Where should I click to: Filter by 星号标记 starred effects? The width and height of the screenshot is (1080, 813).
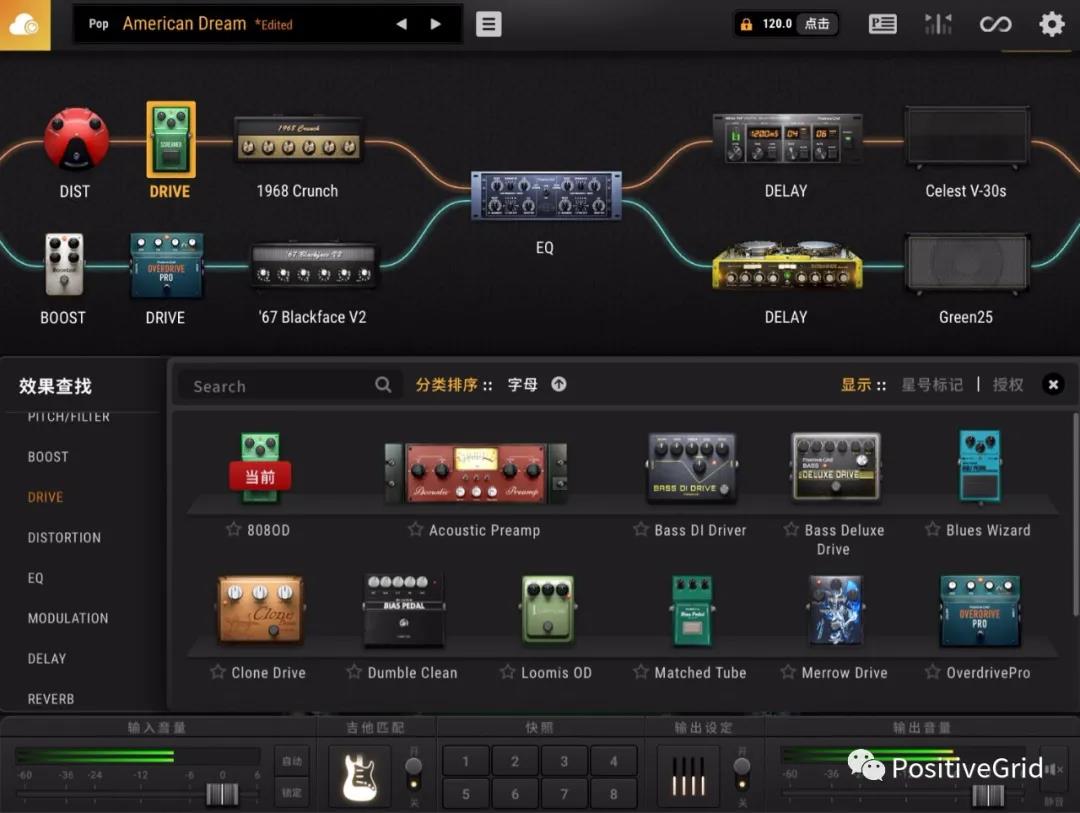[932, 384]
